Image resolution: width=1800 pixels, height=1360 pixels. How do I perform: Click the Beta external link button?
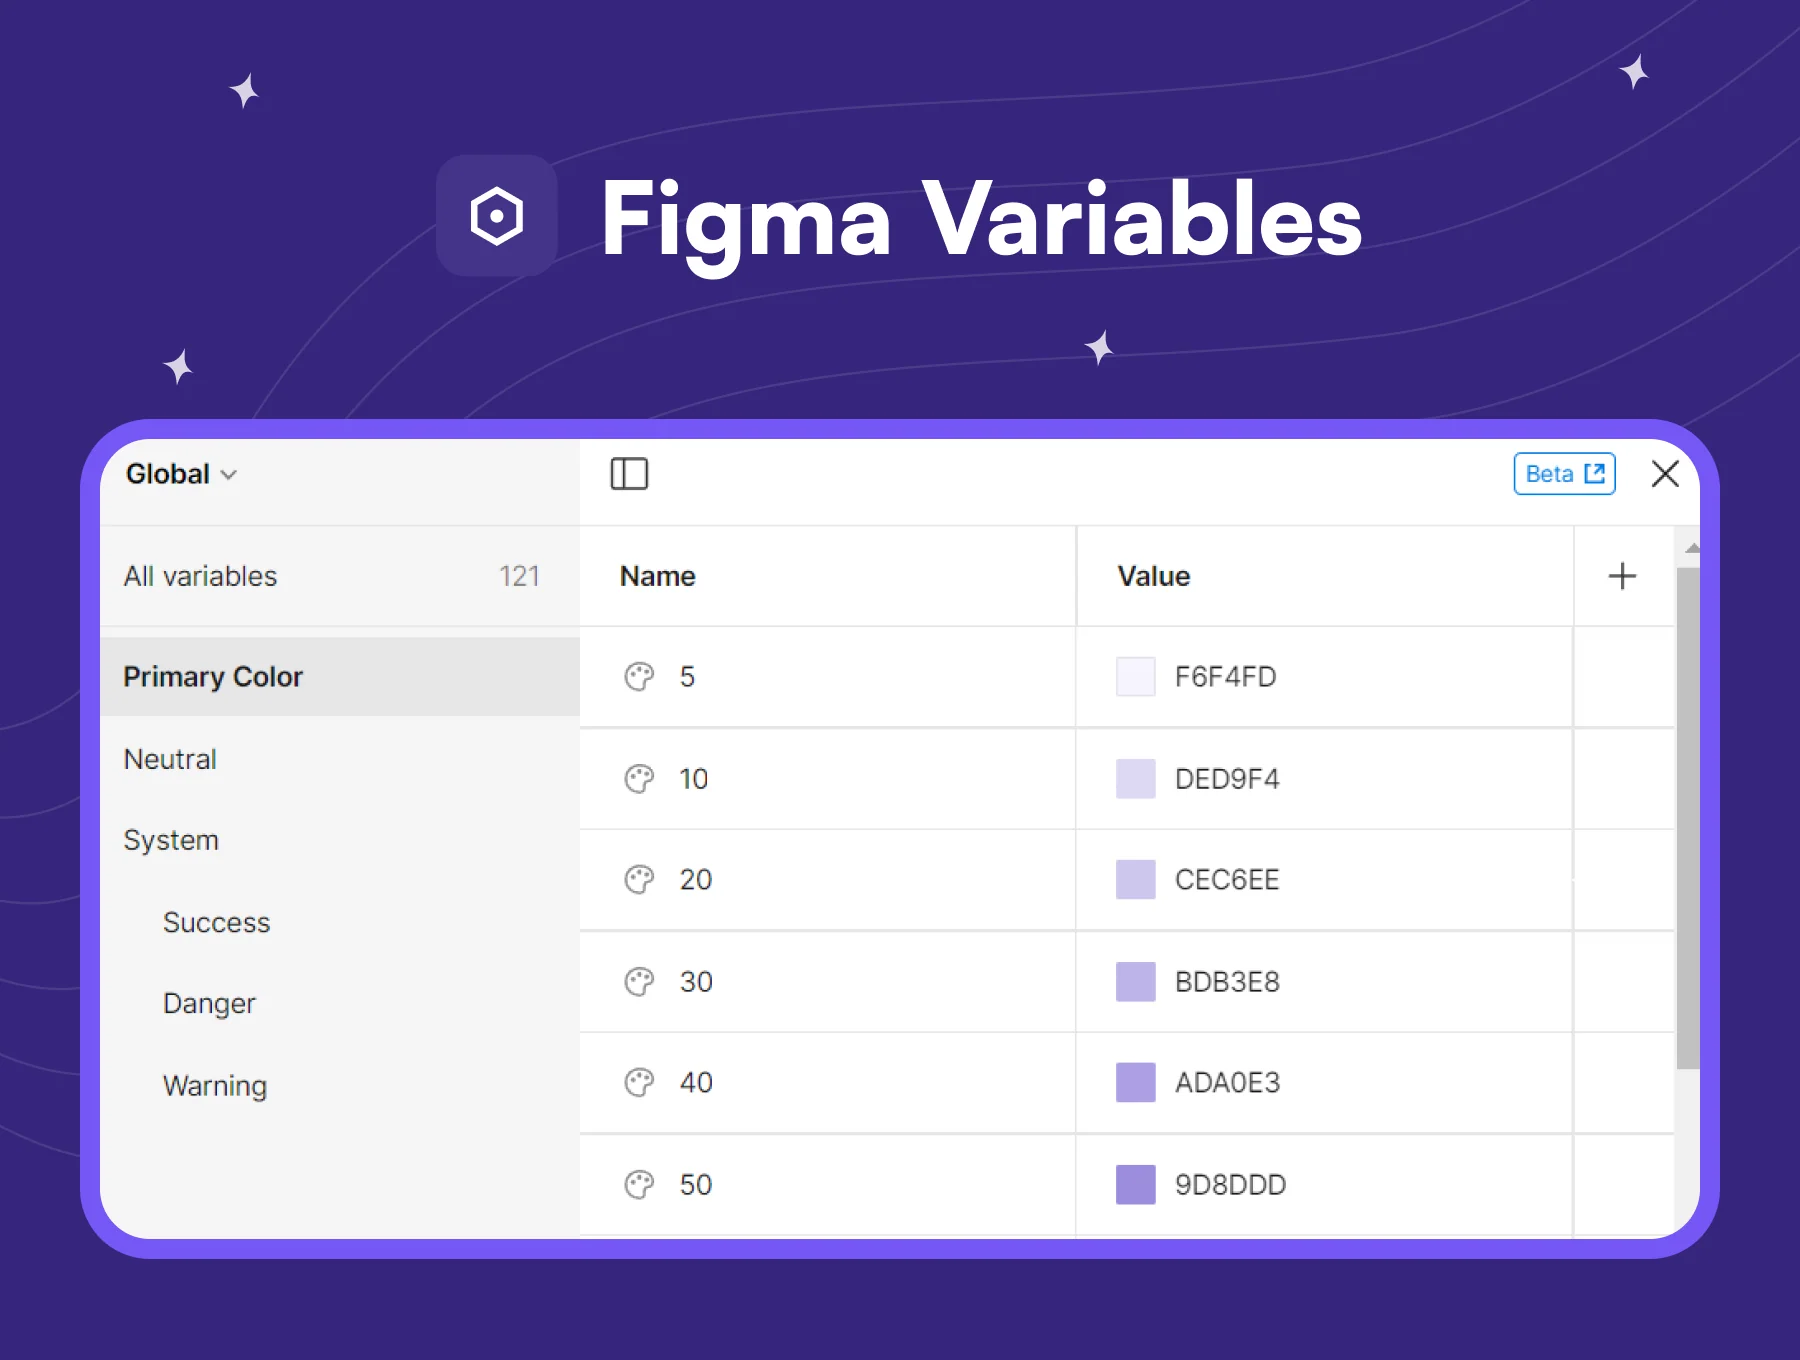1565,474
